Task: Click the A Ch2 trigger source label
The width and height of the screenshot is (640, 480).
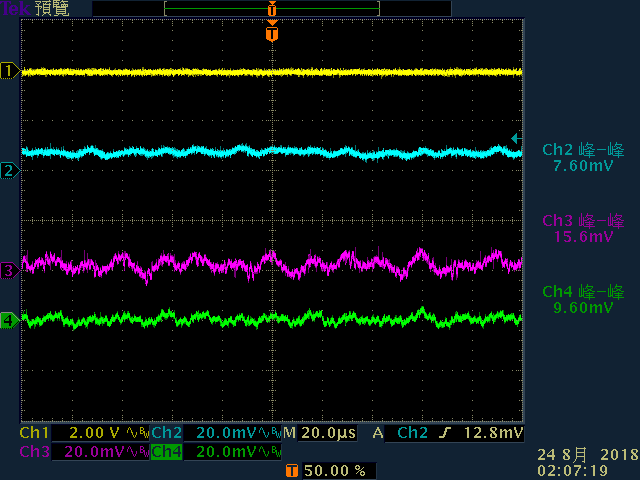Action: (x=400, y=433)
